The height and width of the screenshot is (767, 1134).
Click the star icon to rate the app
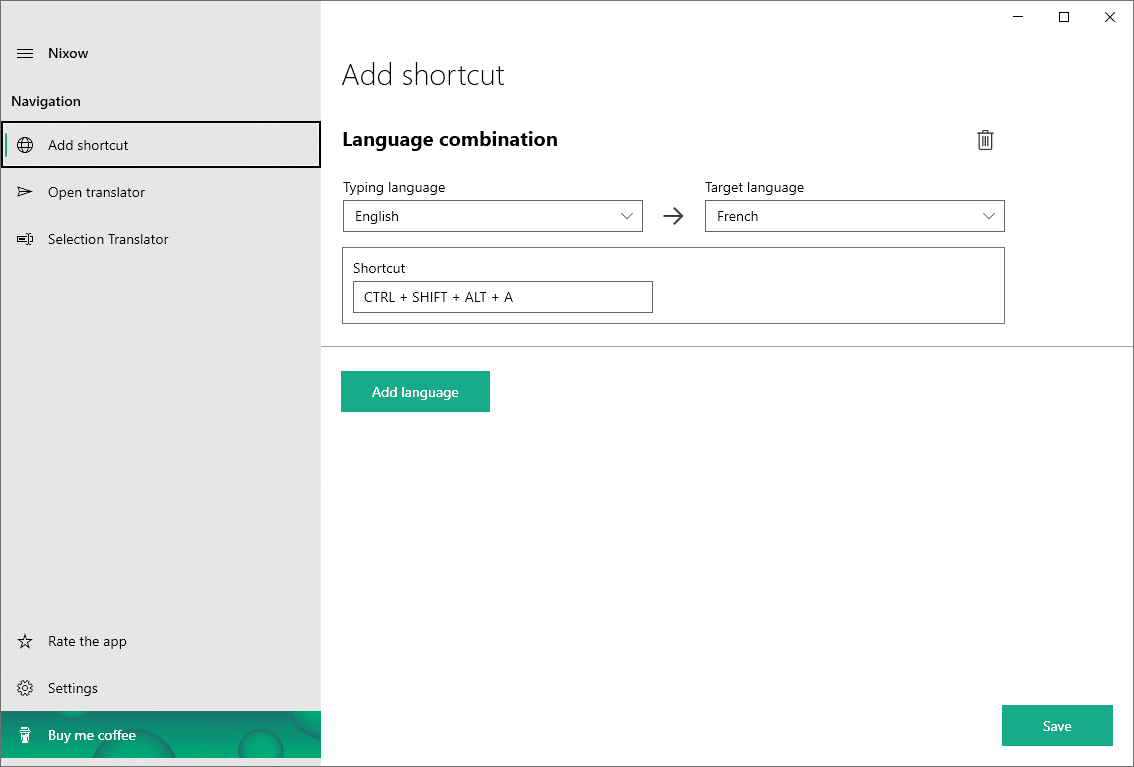point(25,641)
